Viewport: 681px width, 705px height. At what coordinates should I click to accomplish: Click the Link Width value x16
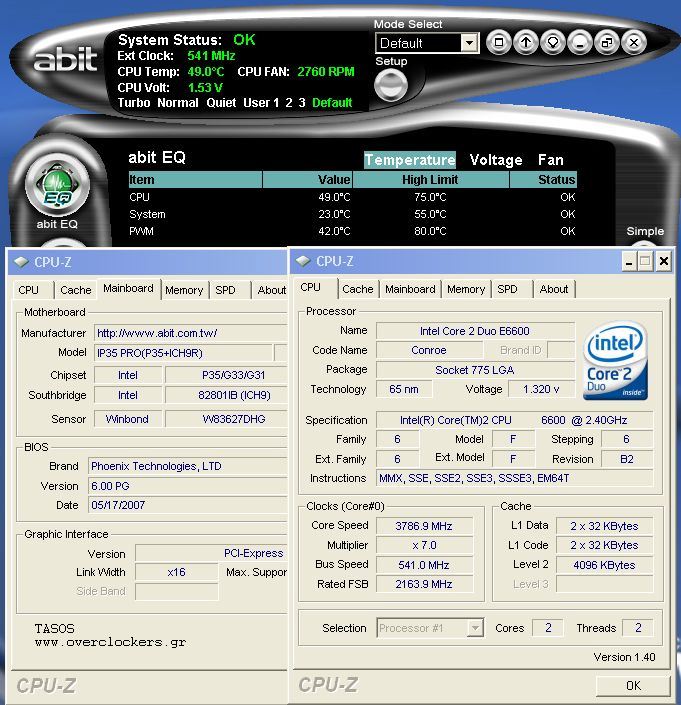coord(176,572)
